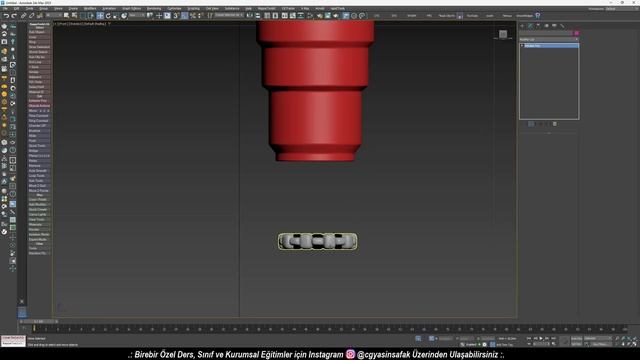
Task: Toggle Window/Crossing selection mode
Action: (x=91, y=16)
